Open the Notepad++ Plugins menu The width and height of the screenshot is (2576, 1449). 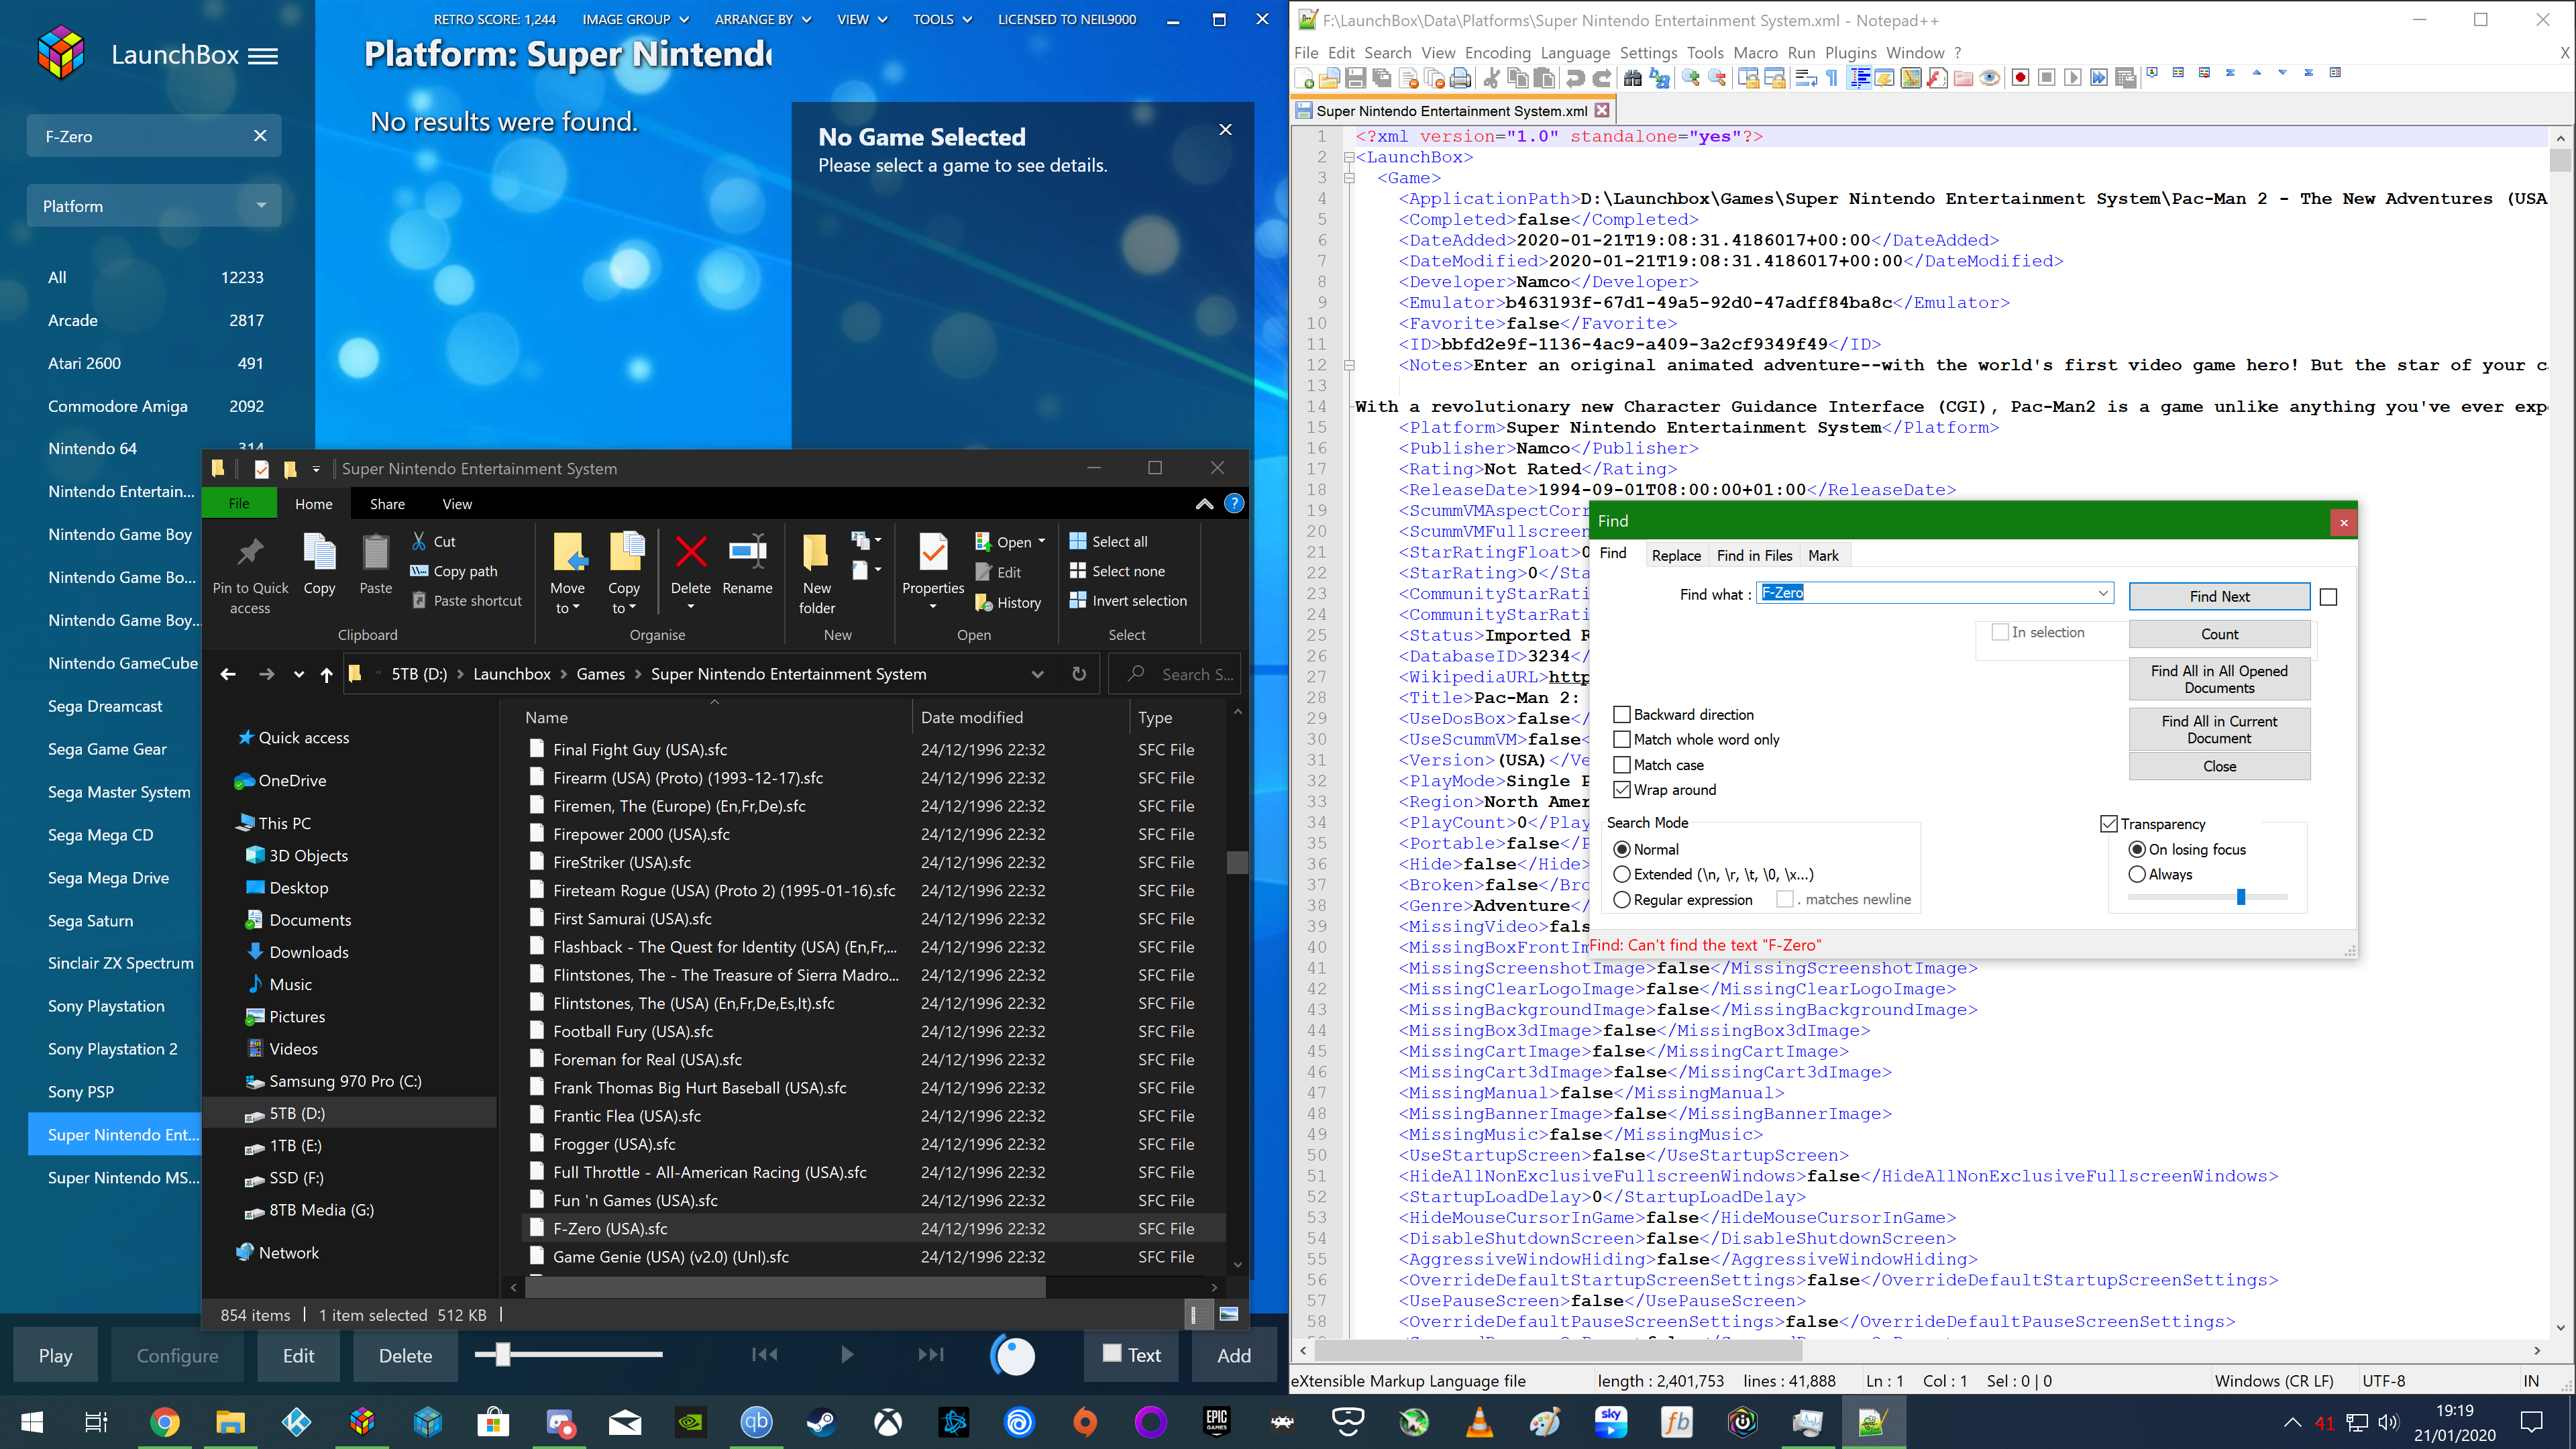[x=1850, y=53]
